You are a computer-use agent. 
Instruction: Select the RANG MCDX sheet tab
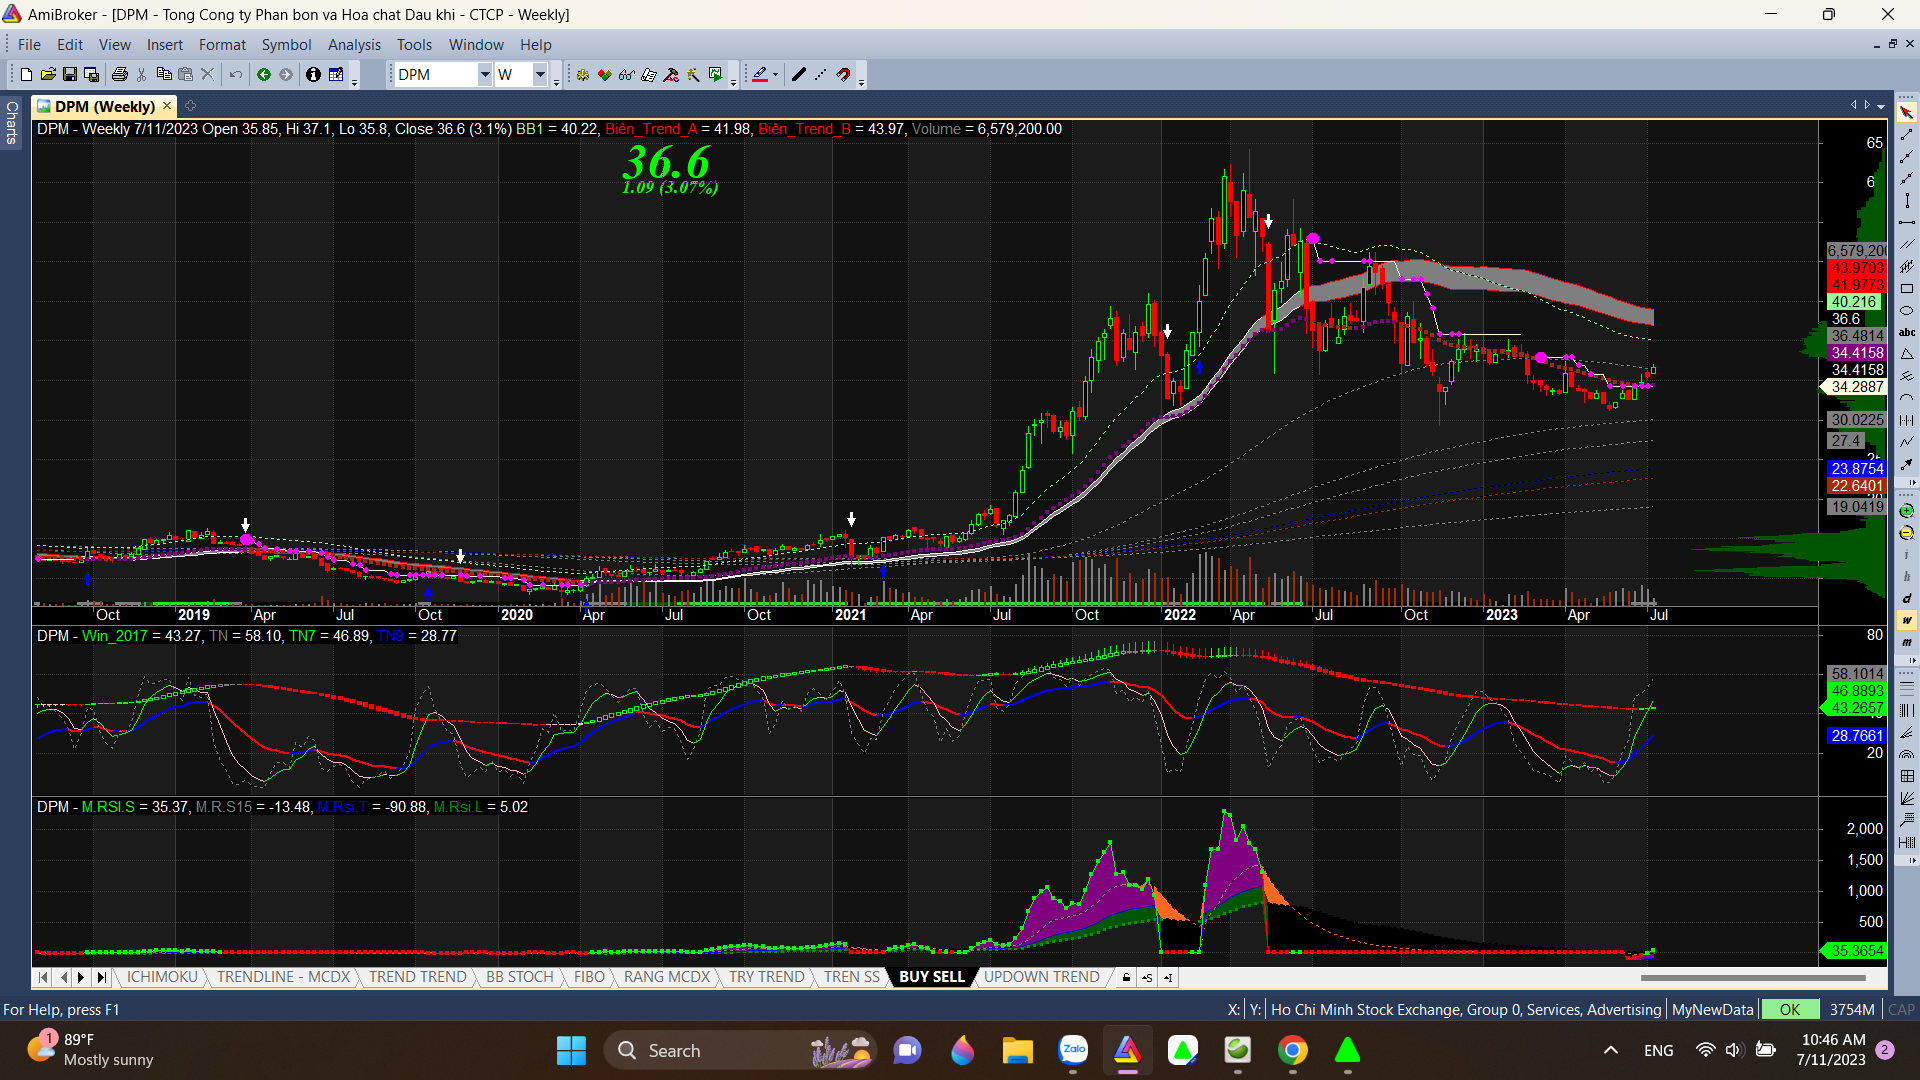coord(666,977)
